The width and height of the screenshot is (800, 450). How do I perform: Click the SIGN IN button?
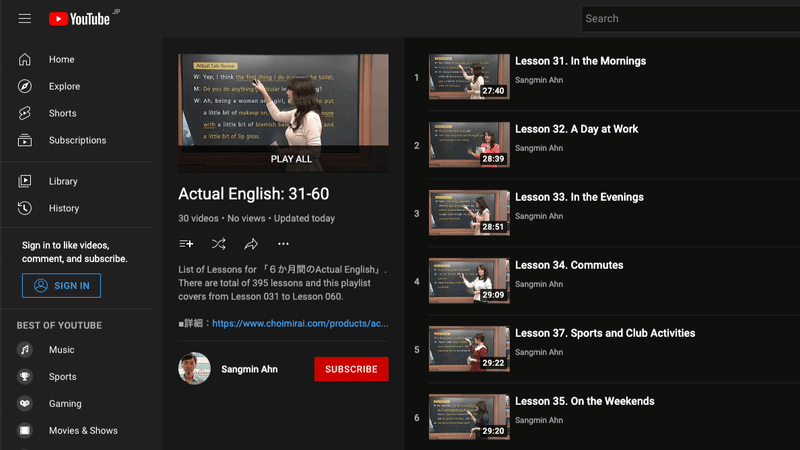tap(61, 286)
